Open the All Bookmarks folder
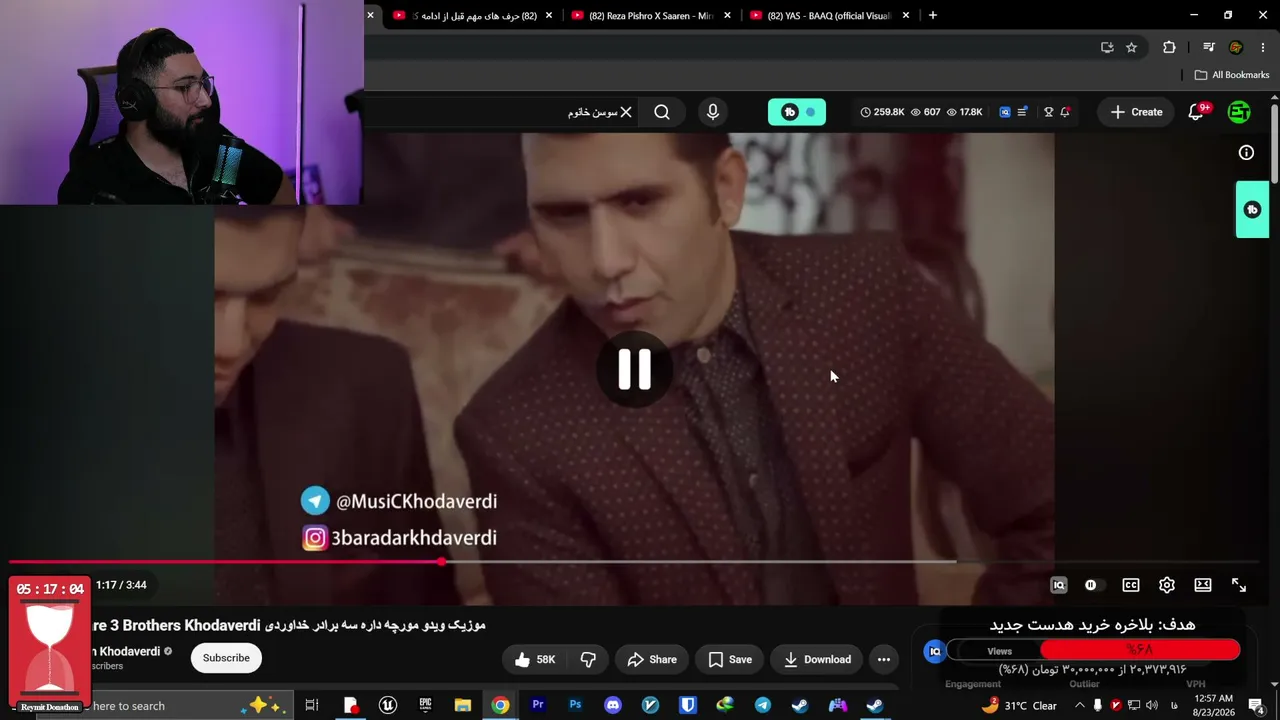The height and width of the screenshot is (720, 1280). click(x=1232, y=75)
